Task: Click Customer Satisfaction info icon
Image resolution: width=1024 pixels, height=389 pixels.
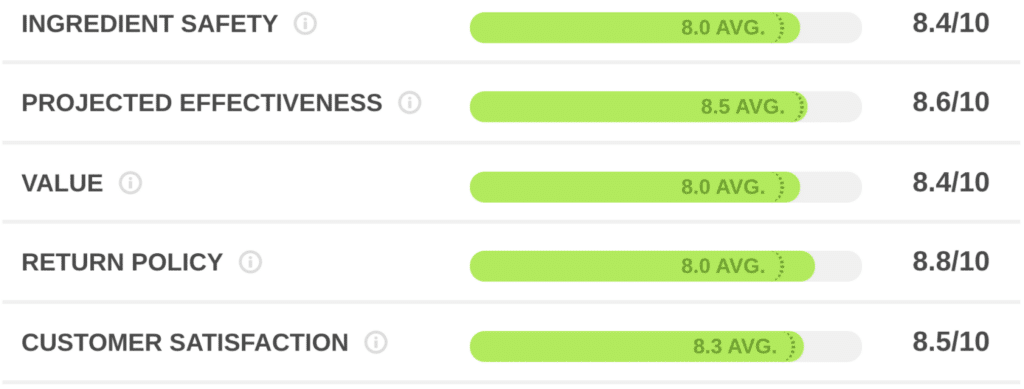Action: [x=376, y=343]
